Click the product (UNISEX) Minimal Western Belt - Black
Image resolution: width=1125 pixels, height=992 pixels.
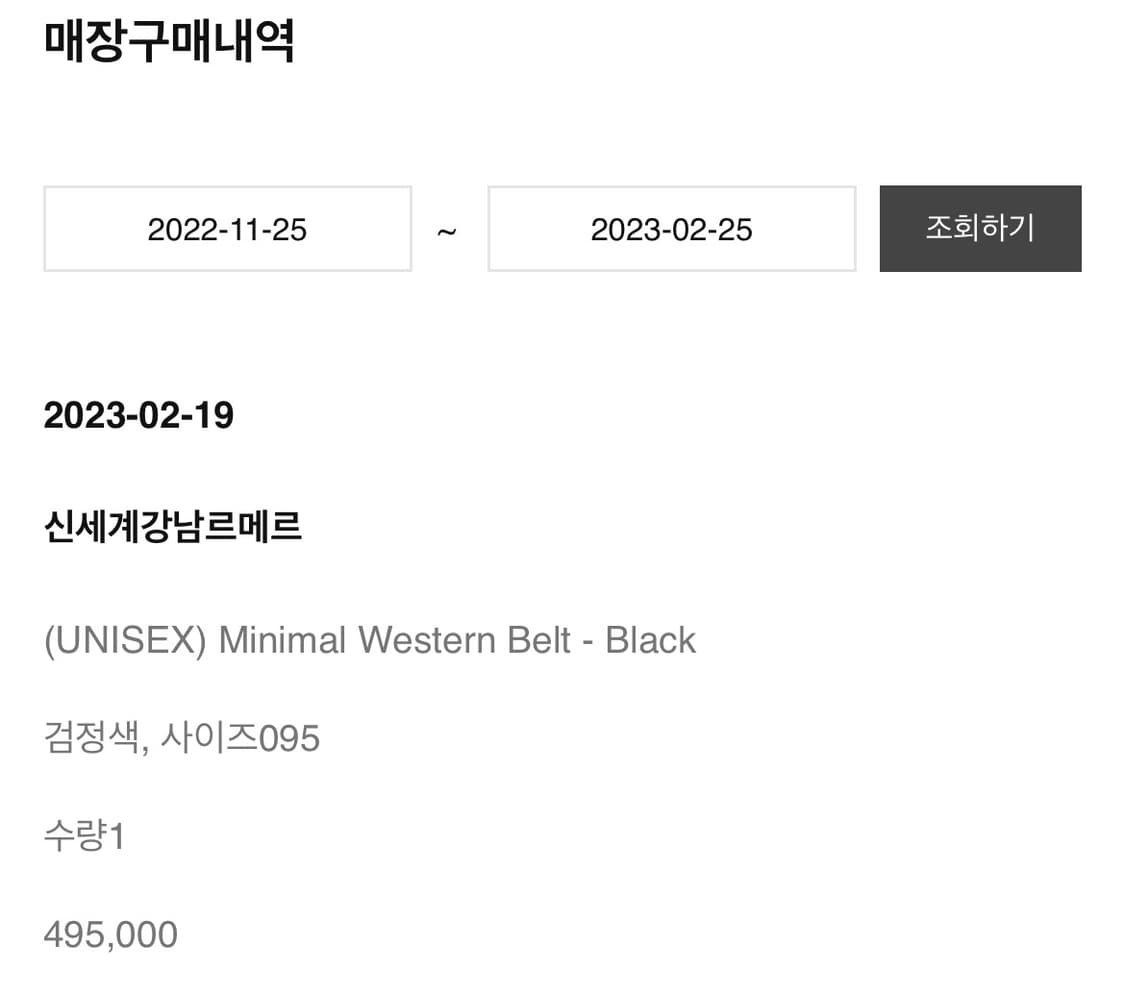(x=369, y=639)
